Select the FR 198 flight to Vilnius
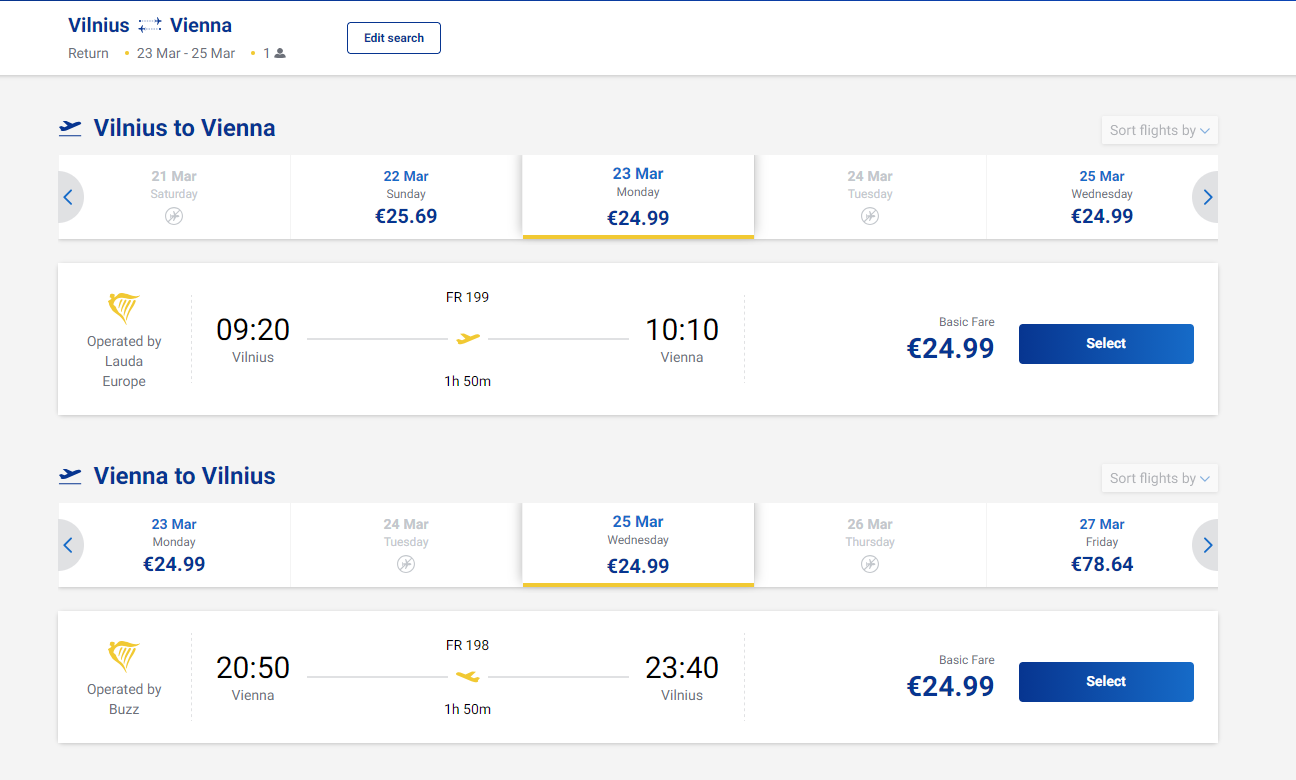This screenshot has height=780, width=1296. click(x=1106, y=681)
